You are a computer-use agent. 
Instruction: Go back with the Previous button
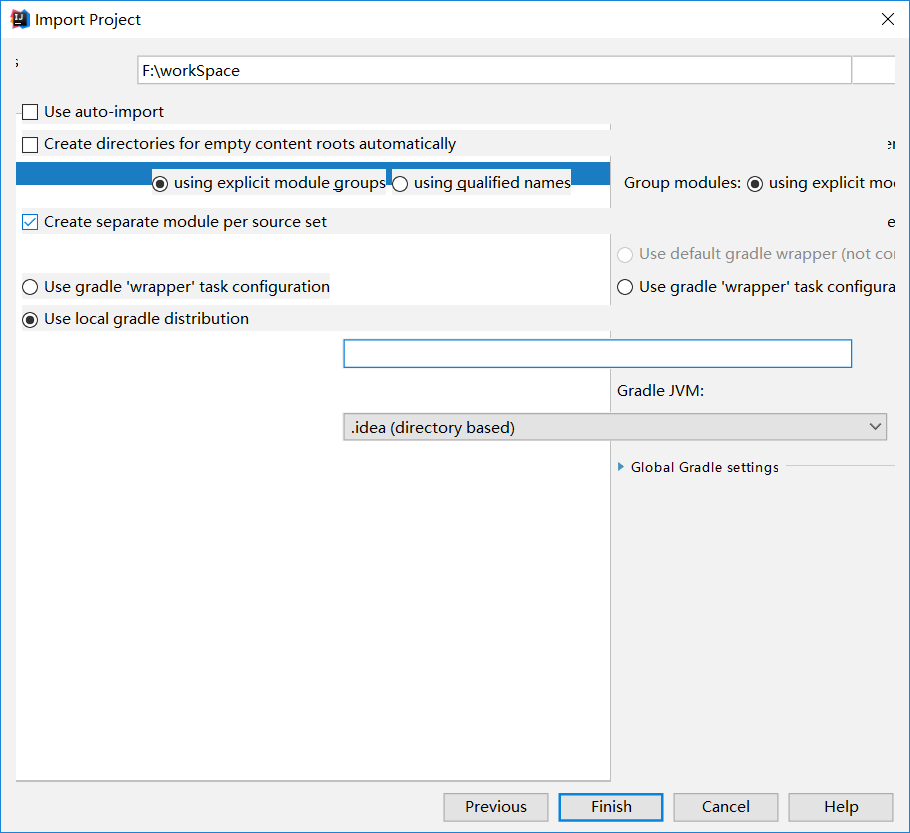(496, 807)
